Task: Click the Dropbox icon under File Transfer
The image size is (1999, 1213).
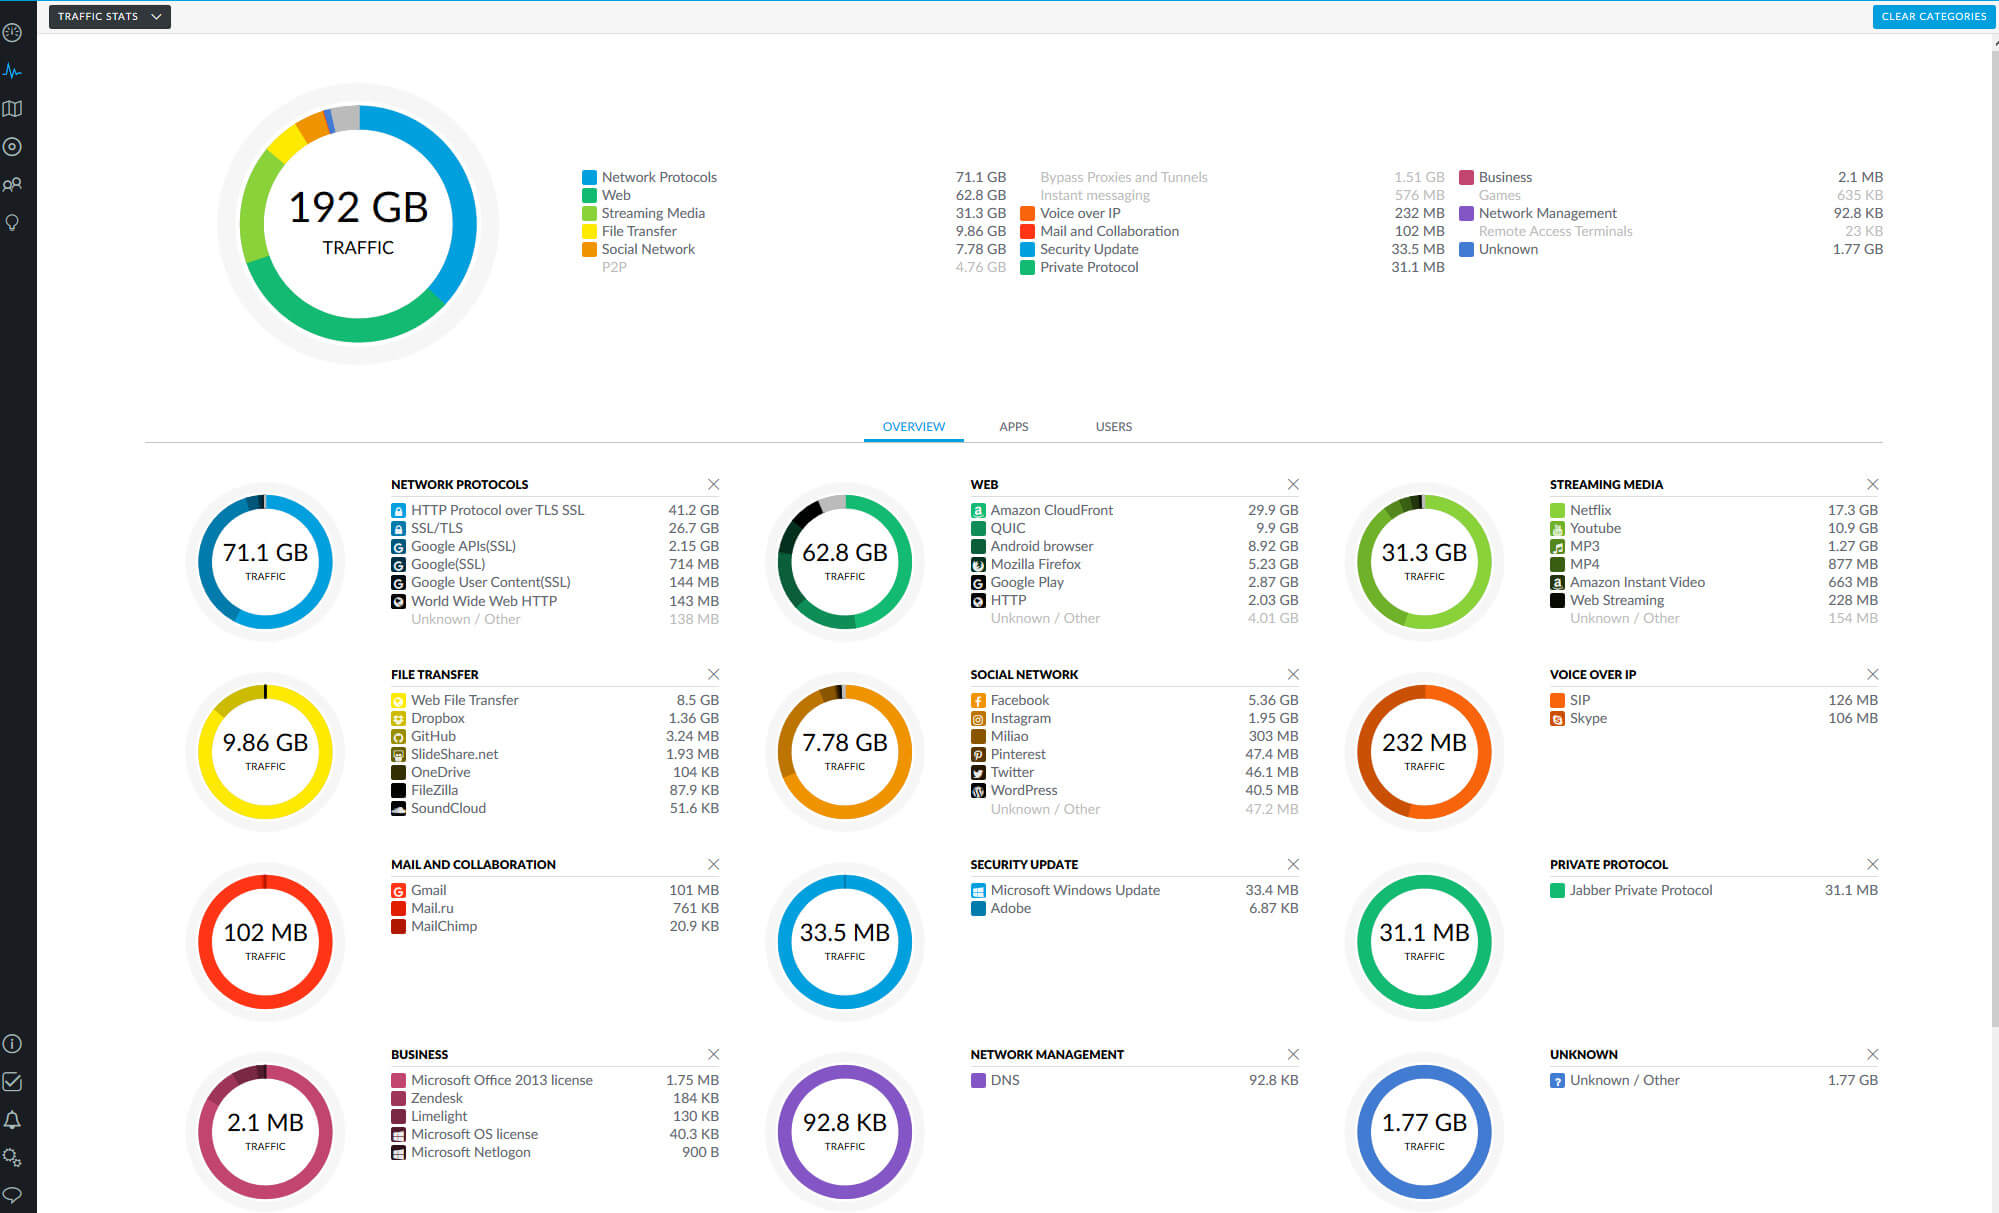Action: tap(398, 719)
